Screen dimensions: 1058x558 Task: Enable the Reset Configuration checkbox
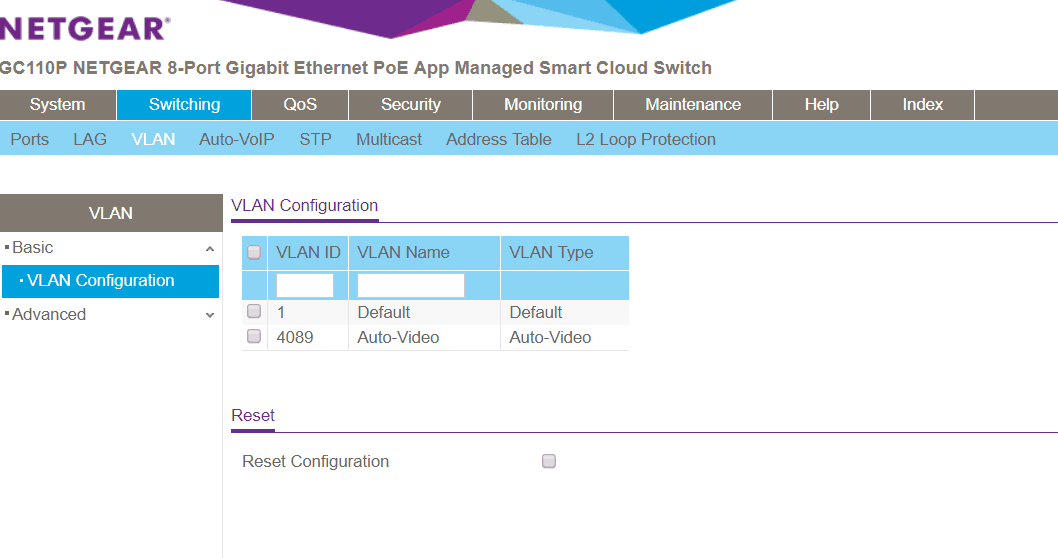[548, 461]
